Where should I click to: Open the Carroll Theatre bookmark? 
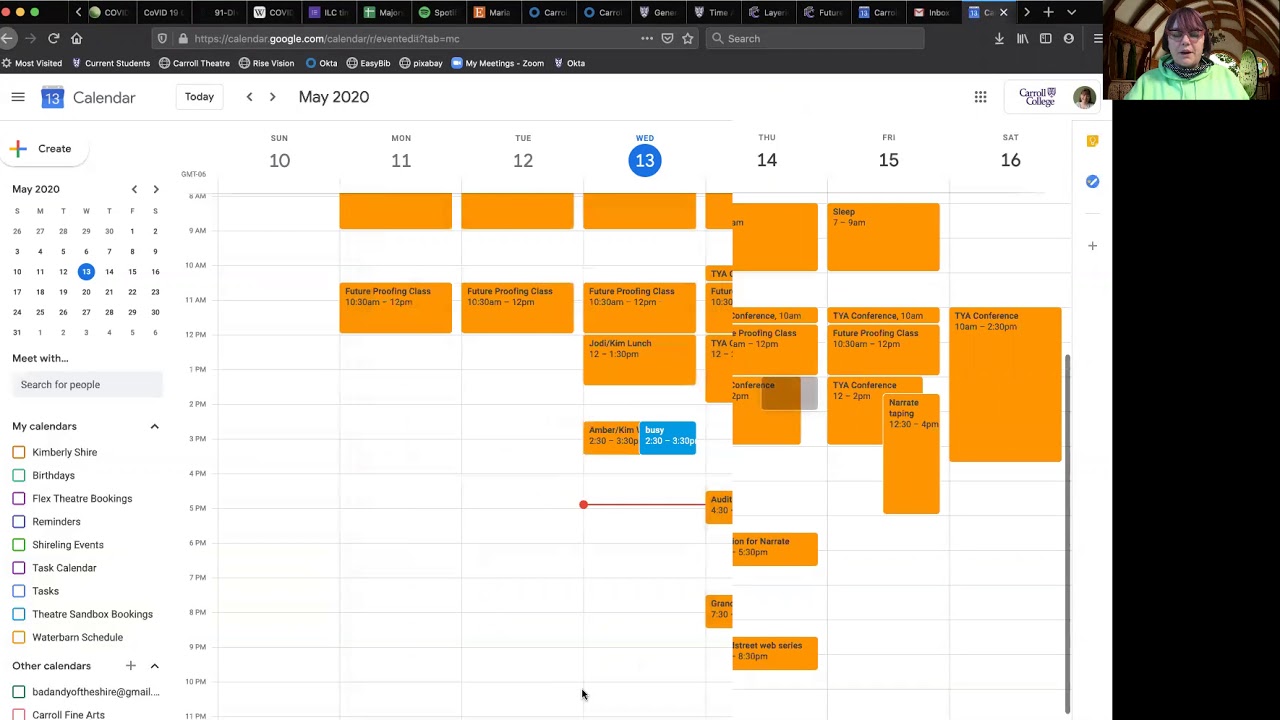pos(194,63)
